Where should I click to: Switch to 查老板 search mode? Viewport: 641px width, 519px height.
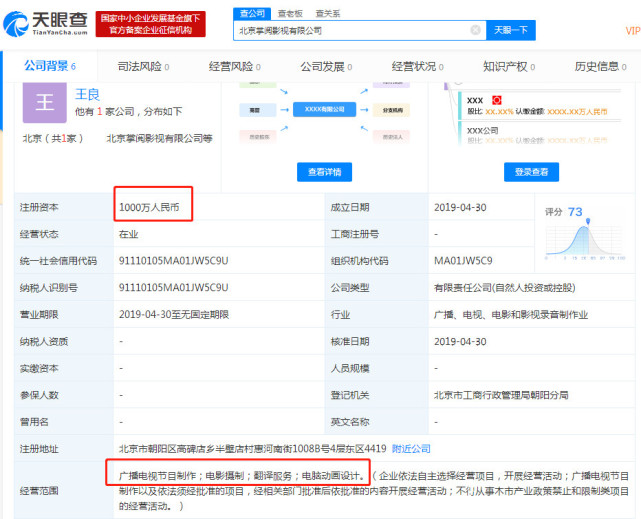(290, 13)
